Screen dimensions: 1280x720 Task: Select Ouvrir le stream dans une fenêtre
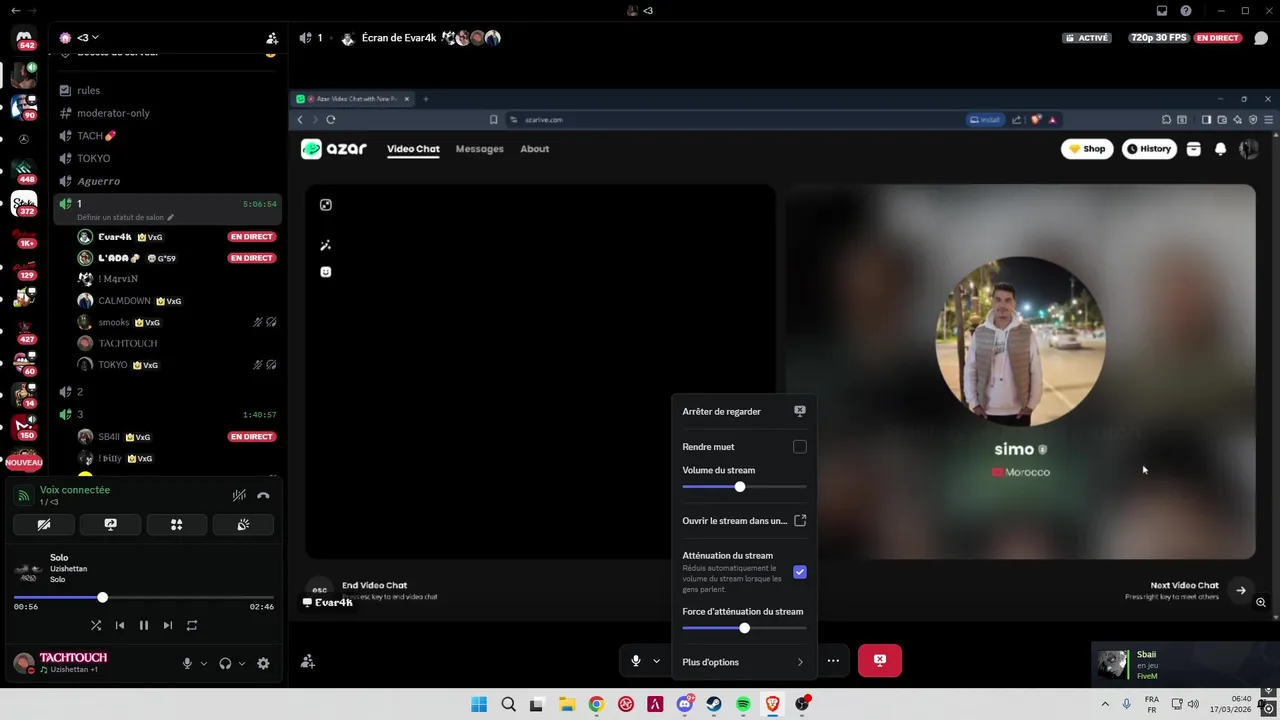(744, 521)
